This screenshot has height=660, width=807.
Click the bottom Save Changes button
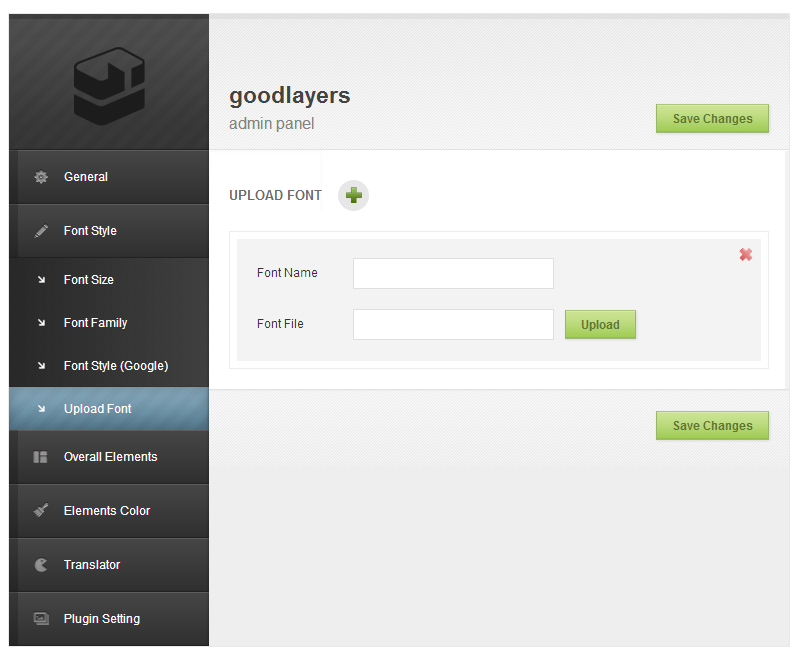pos(712,426)
